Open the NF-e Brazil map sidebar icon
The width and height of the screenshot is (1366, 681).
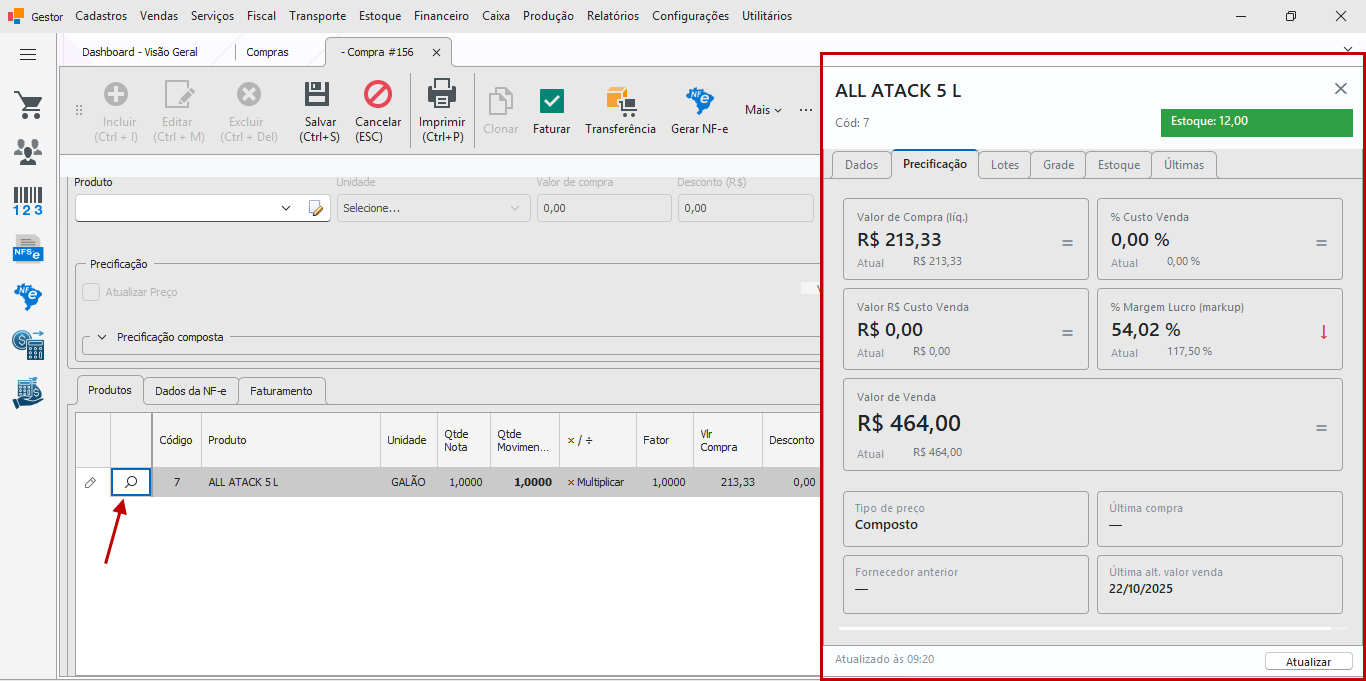pyautogui.click(x=28, y=296)
